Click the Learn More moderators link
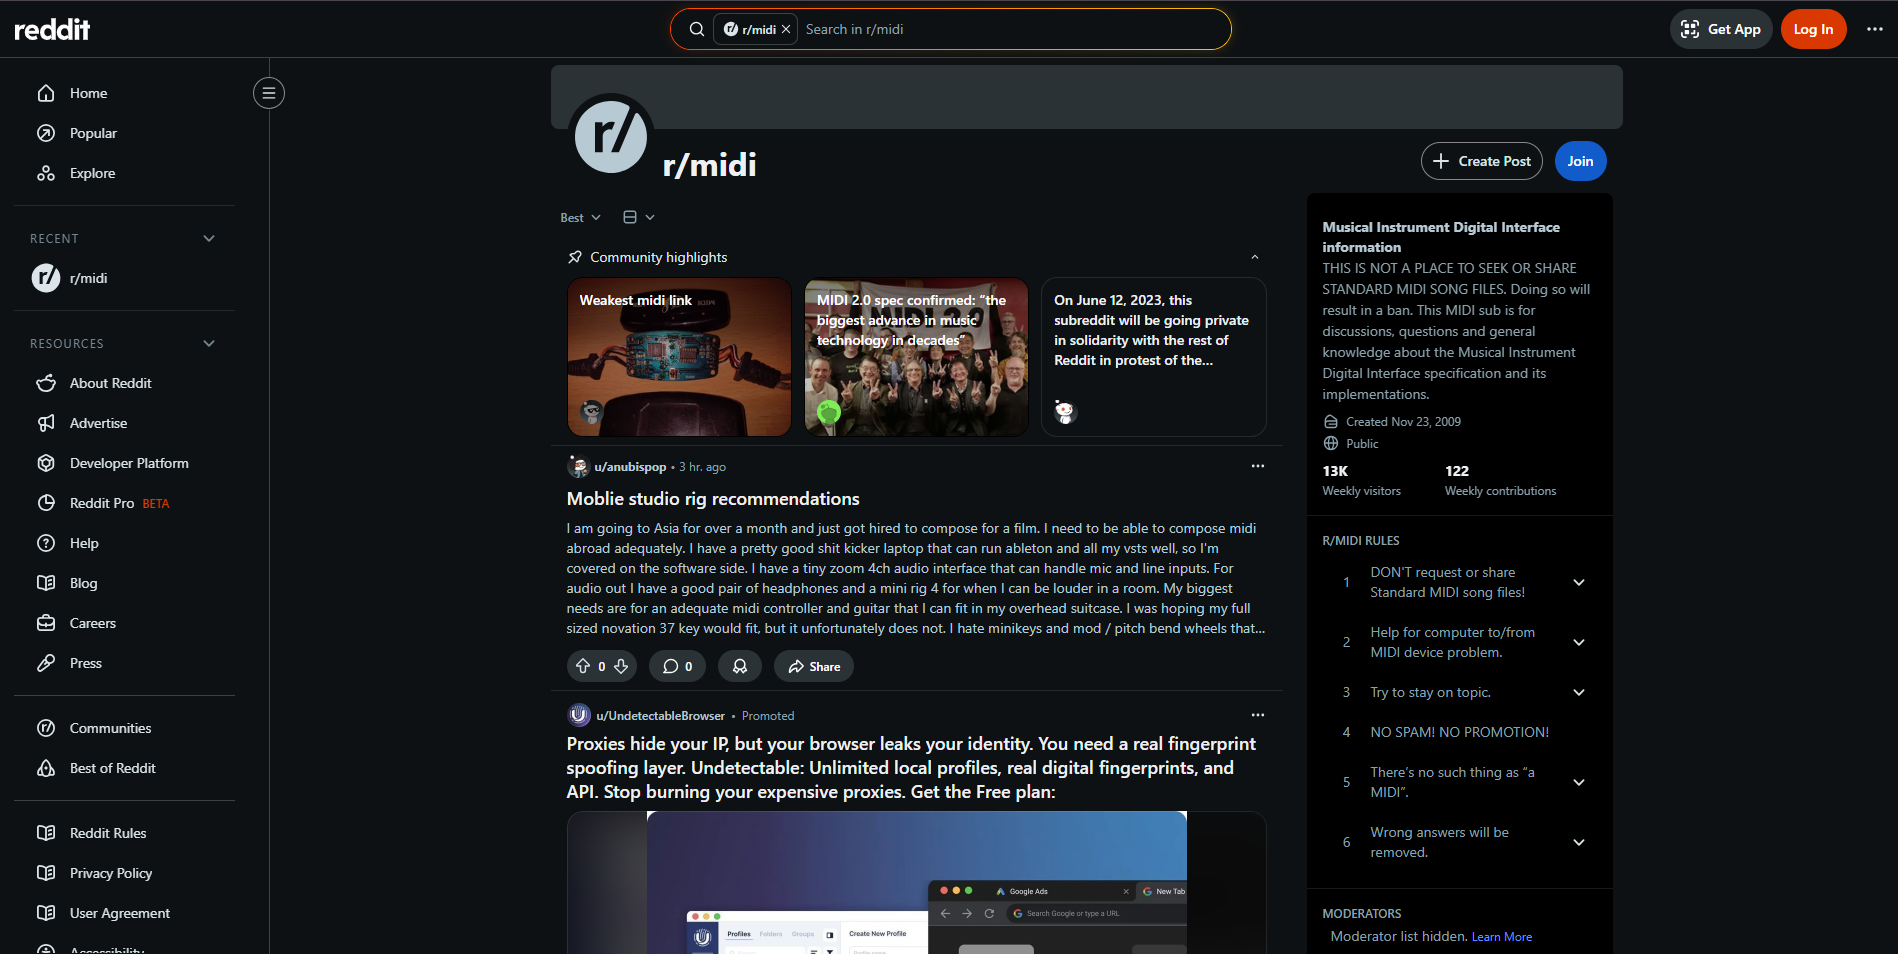 (1501, 936)
